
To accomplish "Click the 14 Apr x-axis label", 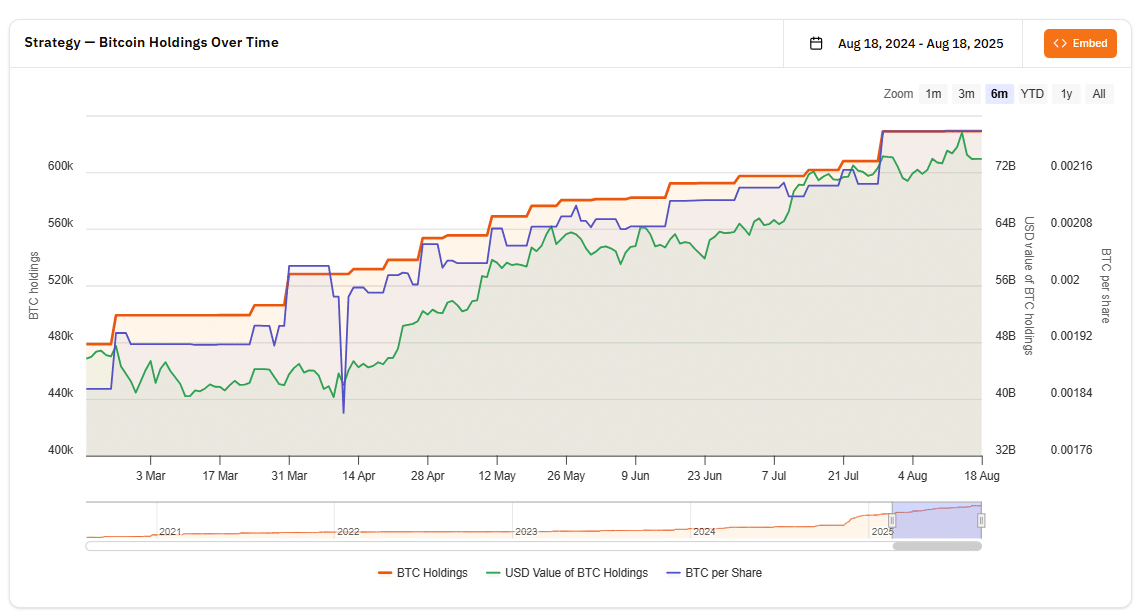I will click(358, 476).
